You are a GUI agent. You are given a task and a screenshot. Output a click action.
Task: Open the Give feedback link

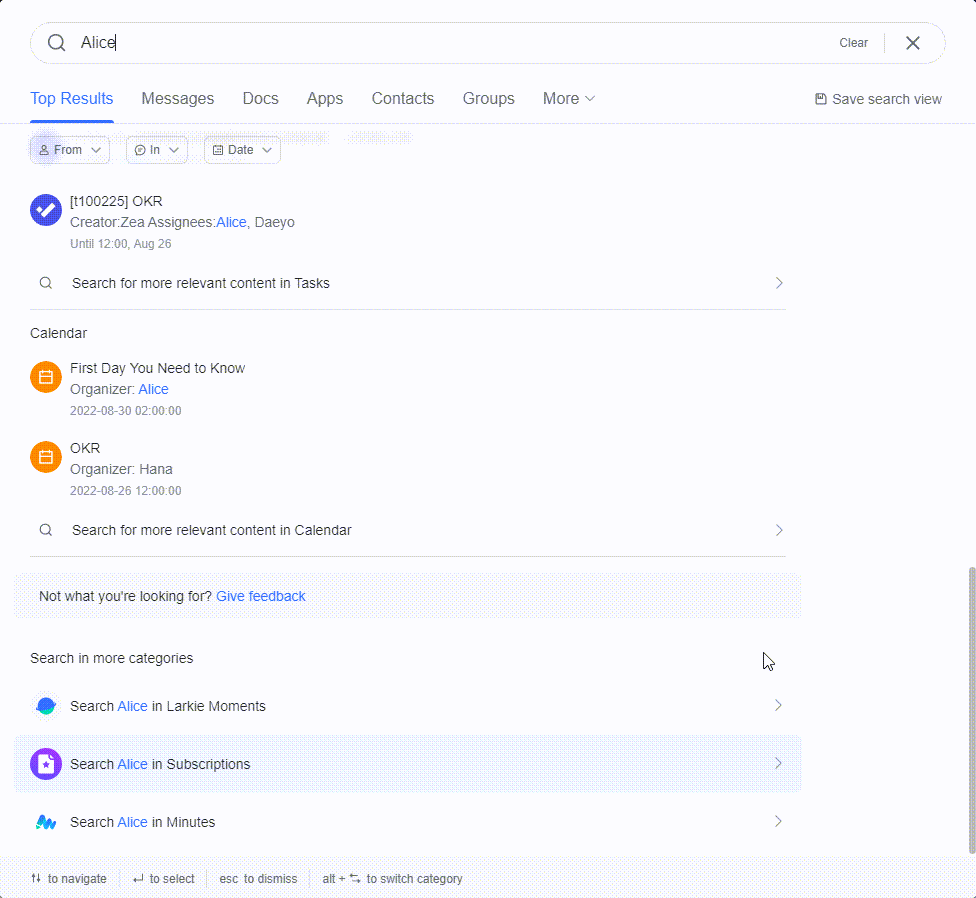click(x=260, y=596)
